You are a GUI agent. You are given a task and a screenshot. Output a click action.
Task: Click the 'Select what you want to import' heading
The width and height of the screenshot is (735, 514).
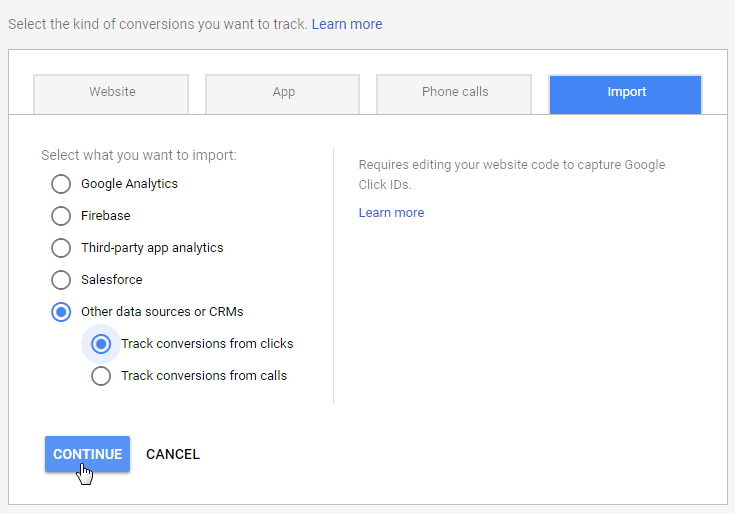(139, 155)
